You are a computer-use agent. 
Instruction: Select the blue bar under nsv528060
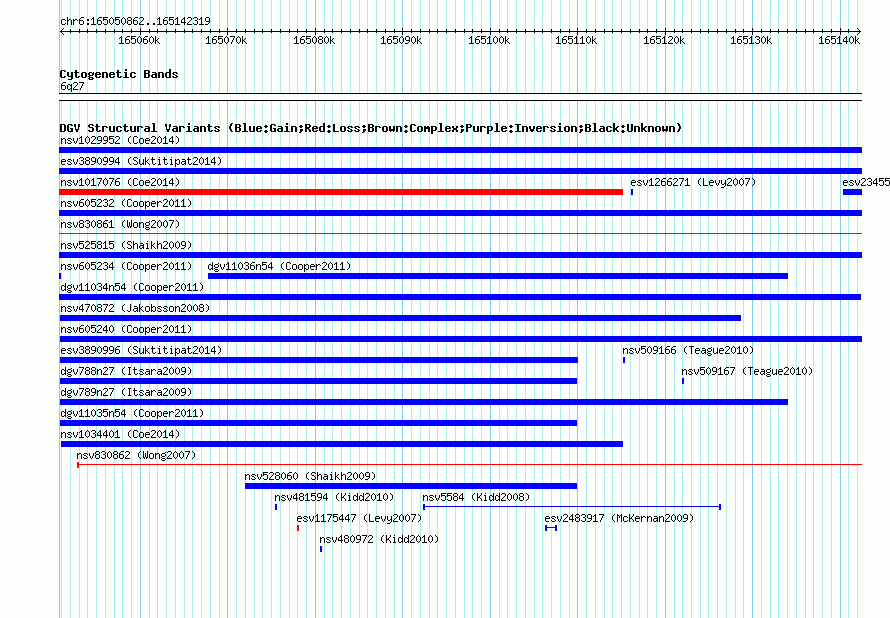tap(411, 486)
